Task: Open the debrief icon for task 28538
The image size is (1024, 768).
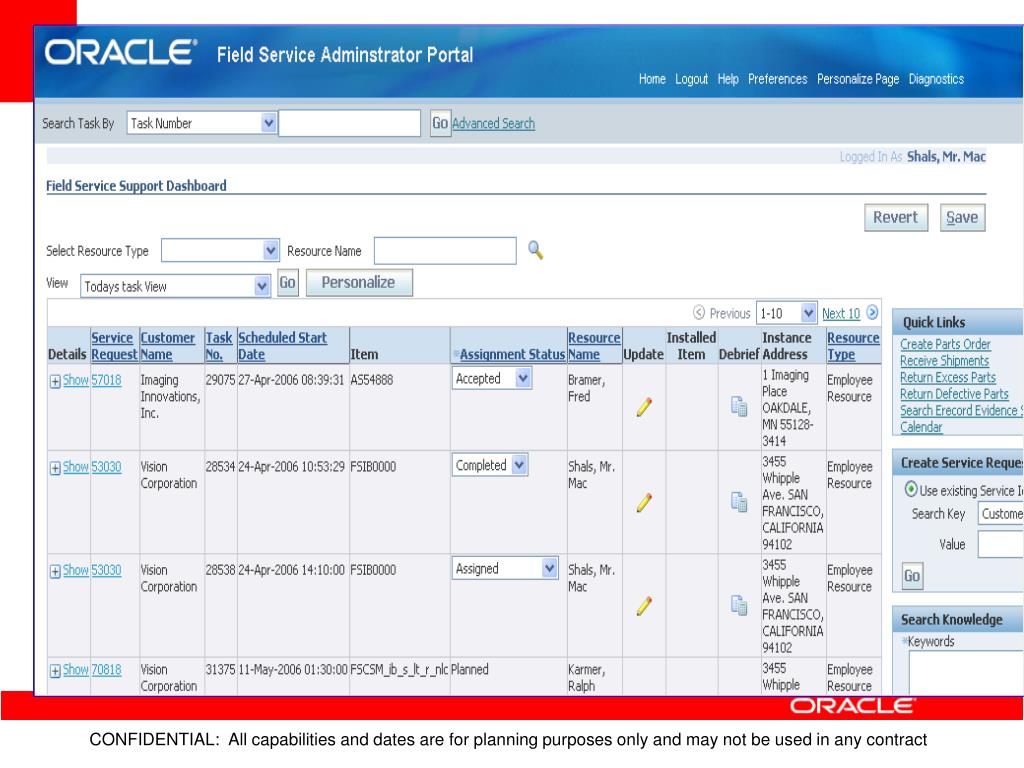Action: pos(739,605)
